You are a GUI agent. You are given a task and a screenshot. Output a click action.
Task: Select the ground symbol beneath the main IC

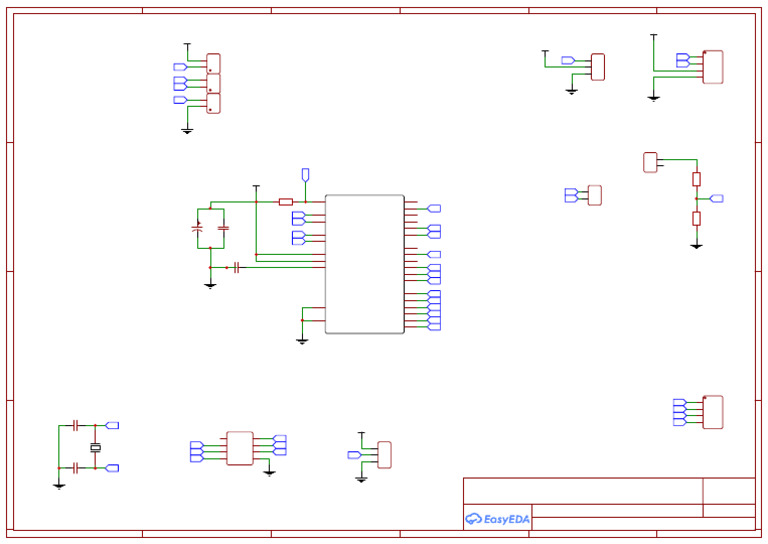pos(302,341)
